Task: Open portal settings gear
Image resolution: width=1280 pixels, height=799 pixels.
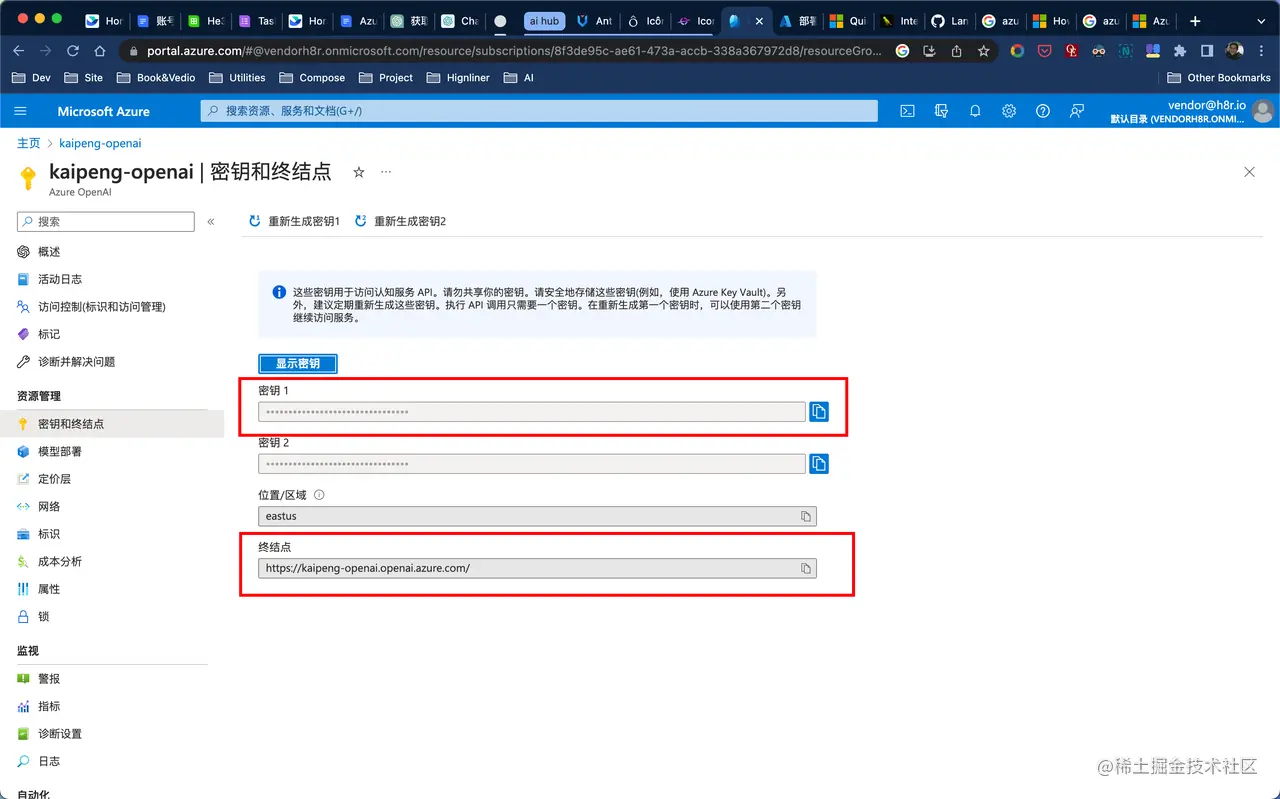Action: pos(1009,111)
